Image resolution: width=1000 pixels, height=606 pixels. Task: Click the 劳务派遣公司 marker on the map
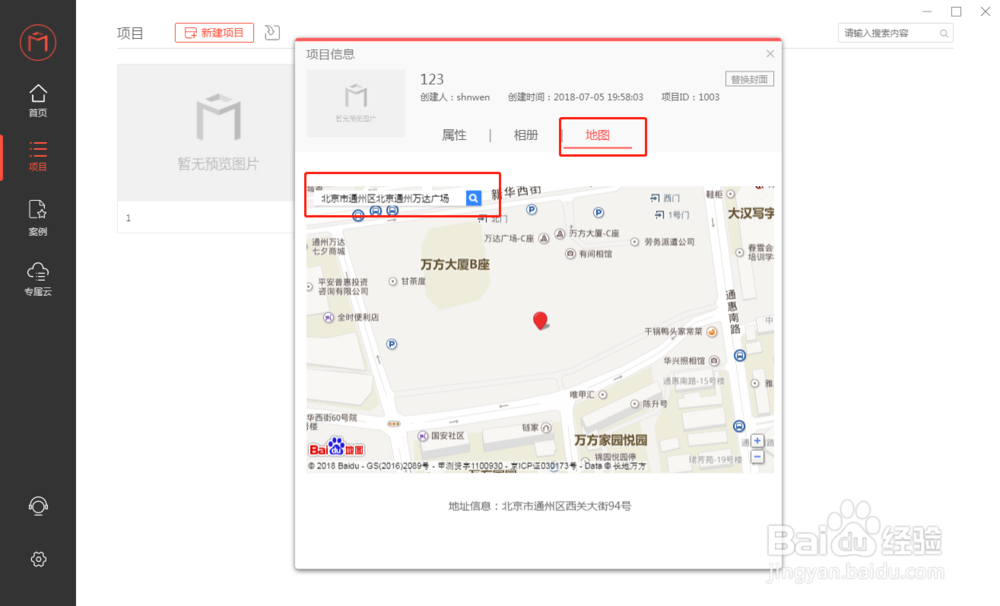(635, 242)
